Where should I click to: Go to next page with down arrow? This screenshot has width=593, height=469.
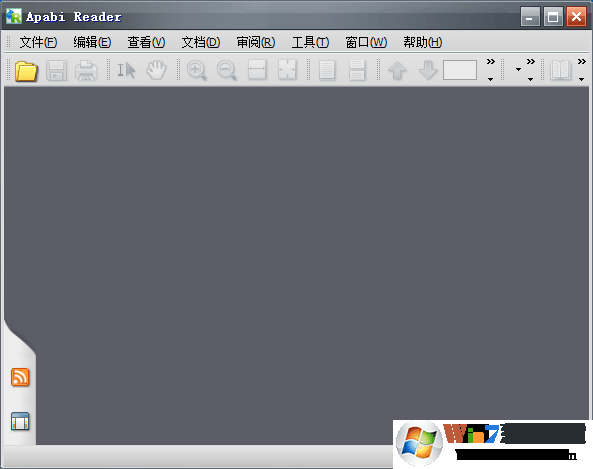pos(428,71)
